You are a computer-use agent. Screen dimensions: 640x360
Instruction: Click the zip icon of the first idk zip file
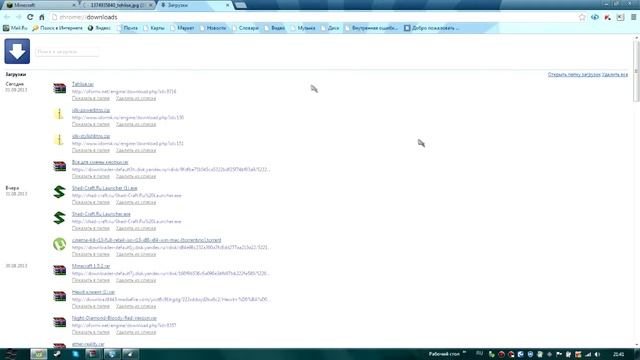click(59, 114)
